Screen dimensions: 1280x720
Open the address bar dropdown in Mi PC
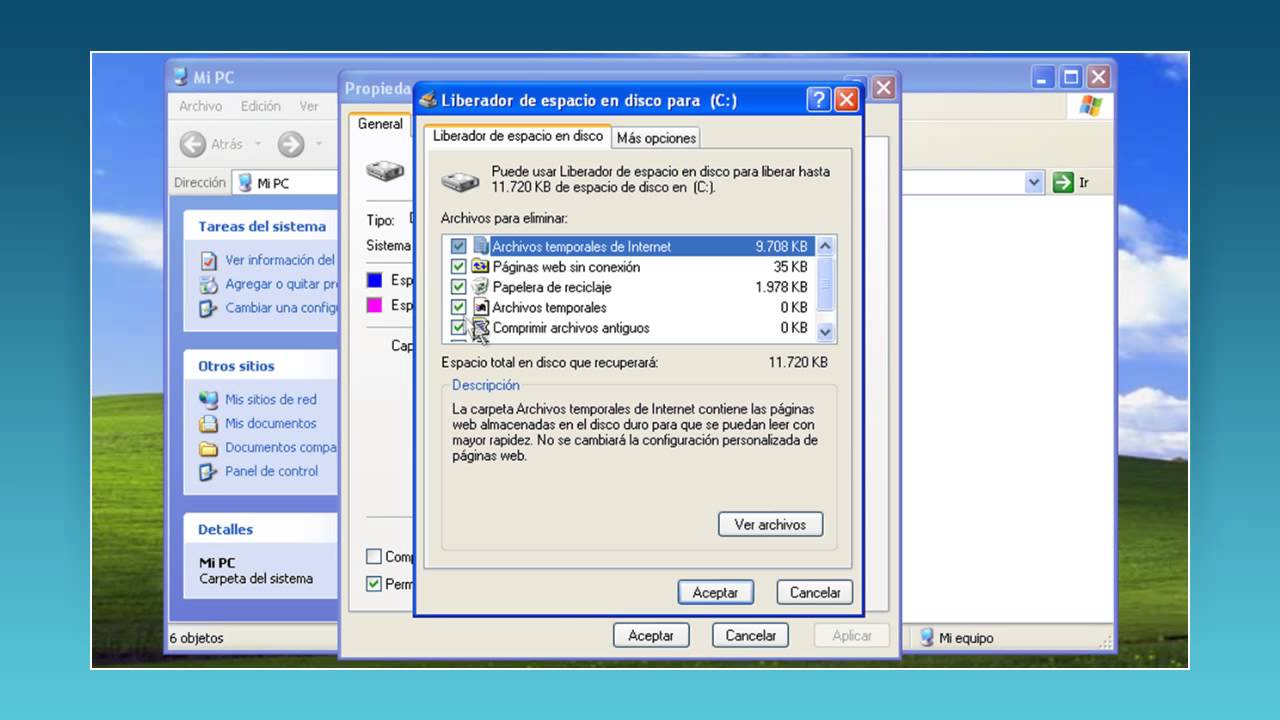point(1034,183)
